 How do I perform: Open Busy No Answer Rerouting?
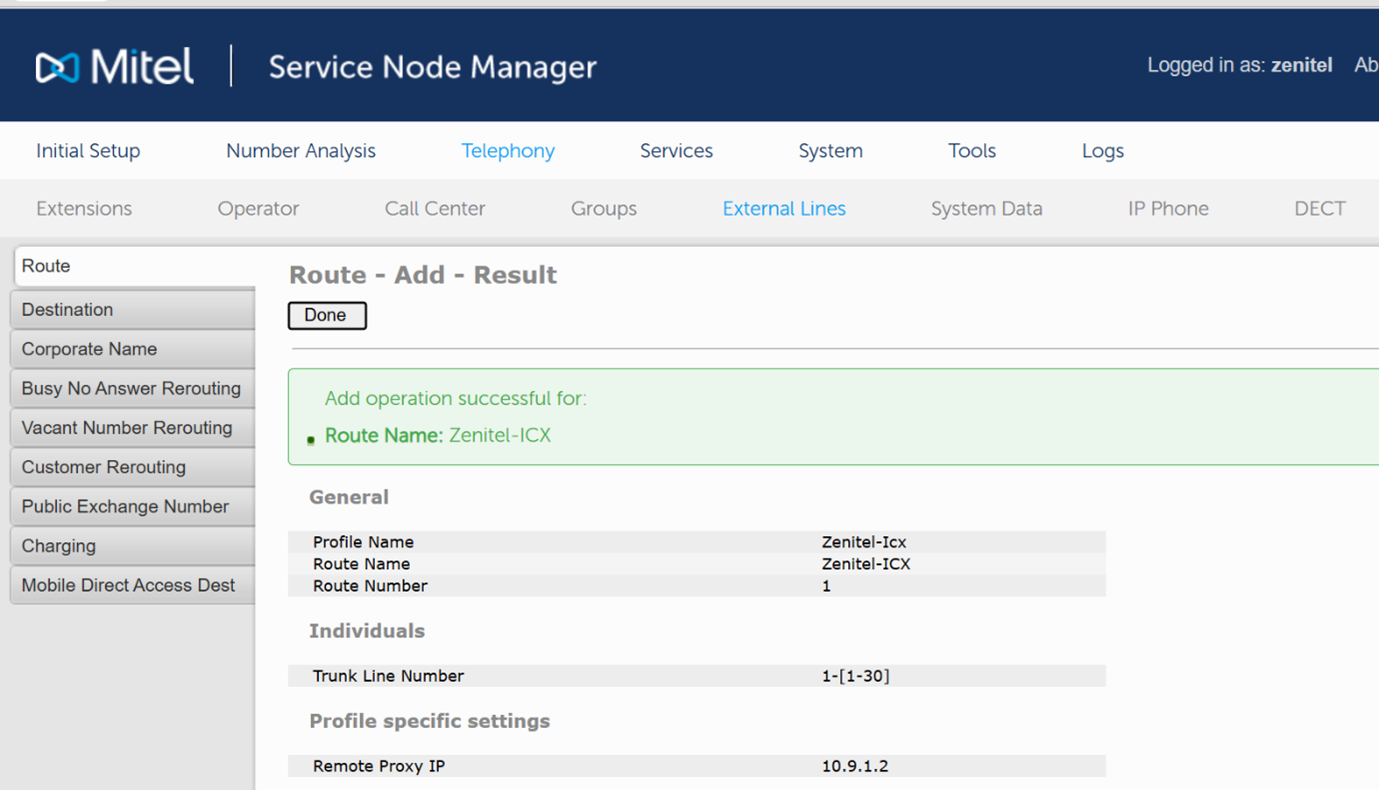click(133, 389)
